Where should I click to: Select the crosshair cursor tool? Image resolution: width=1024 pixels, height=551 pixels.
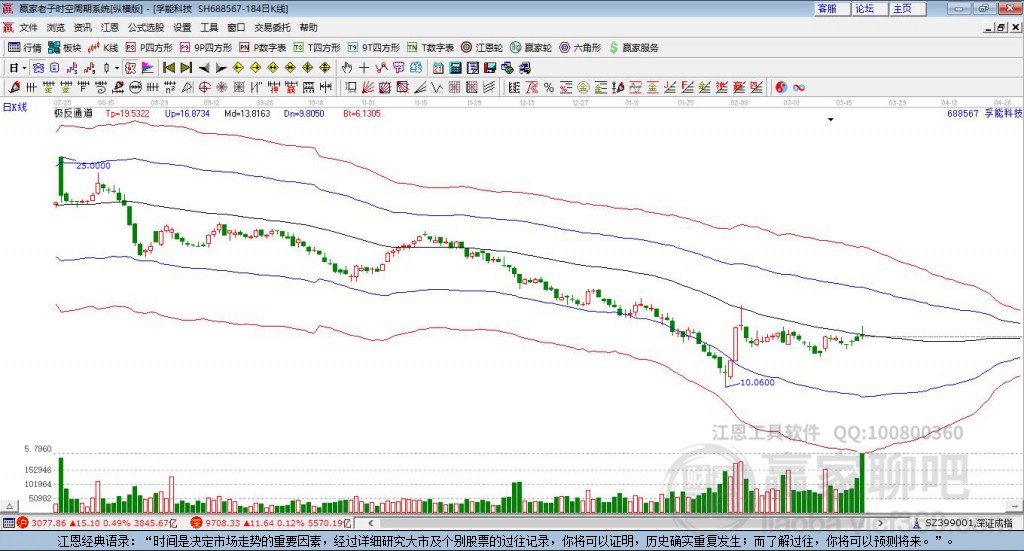(364, 68)
